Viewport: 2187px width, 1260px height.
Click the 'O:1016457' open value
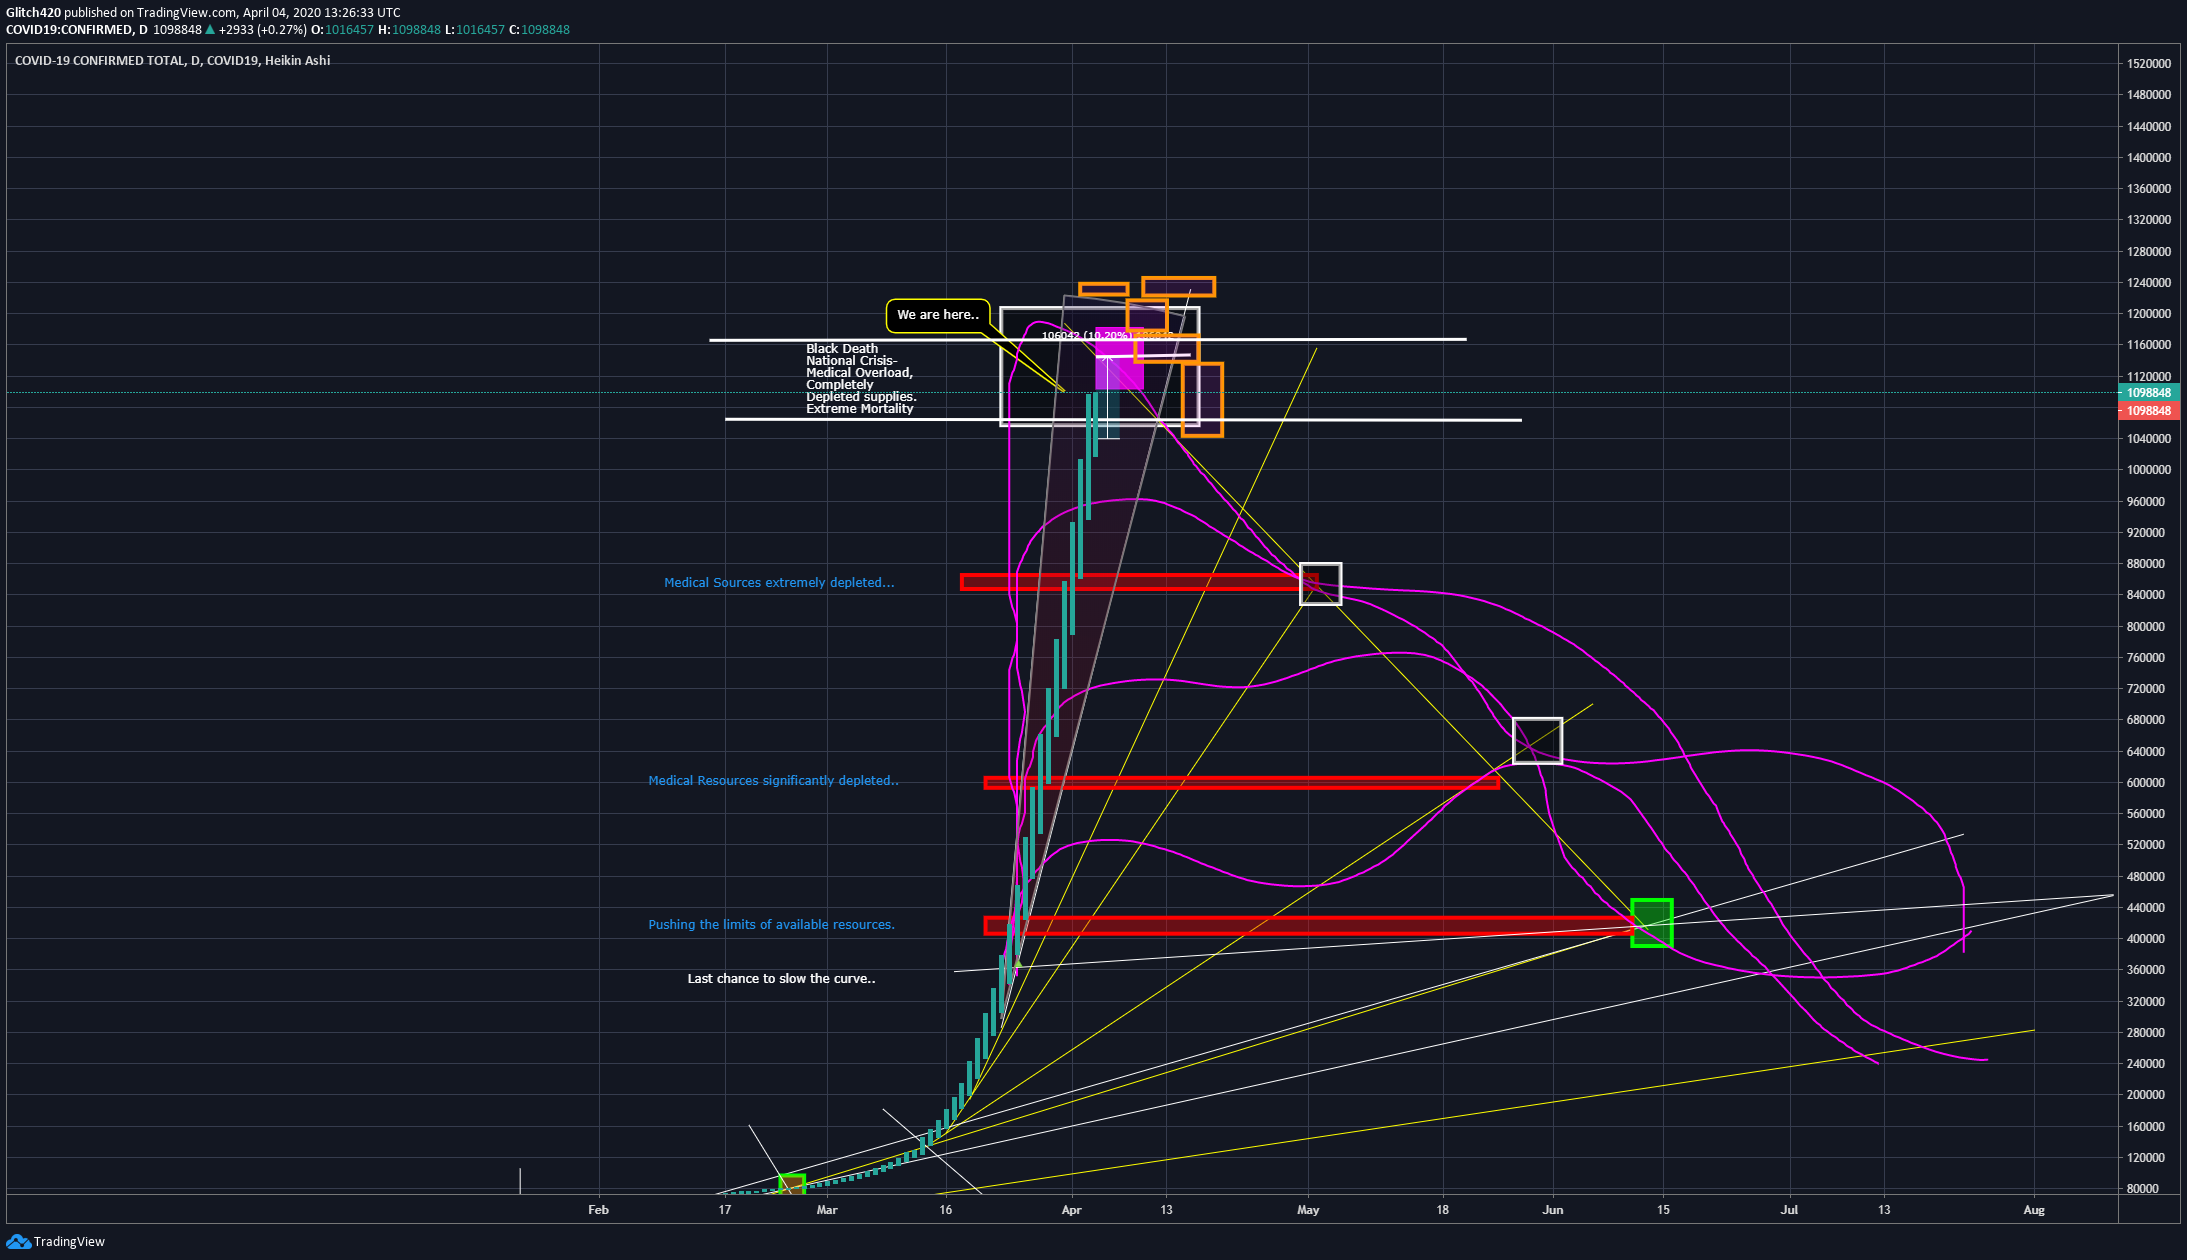coord(342,30)
